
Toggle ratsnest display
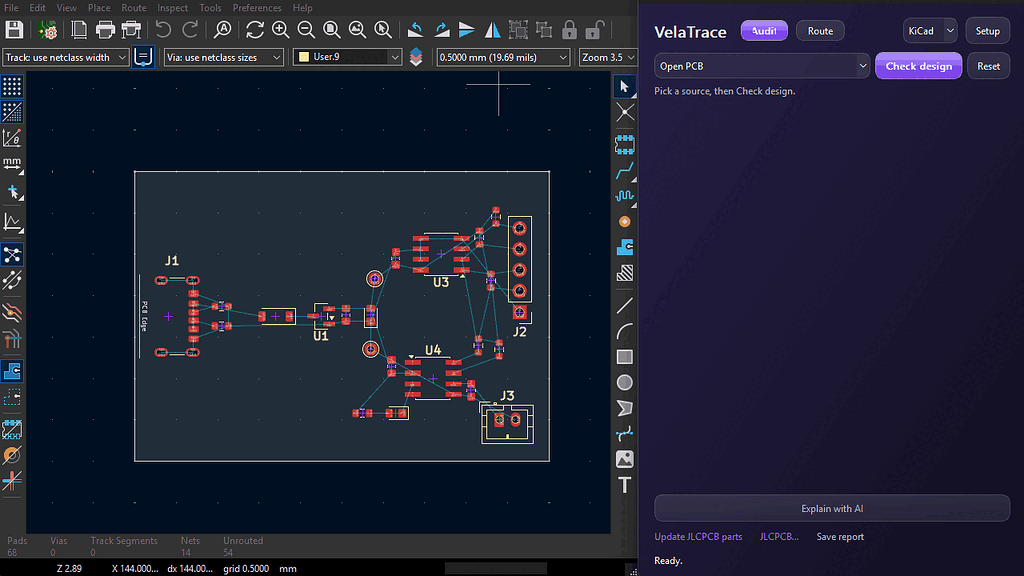12,255
